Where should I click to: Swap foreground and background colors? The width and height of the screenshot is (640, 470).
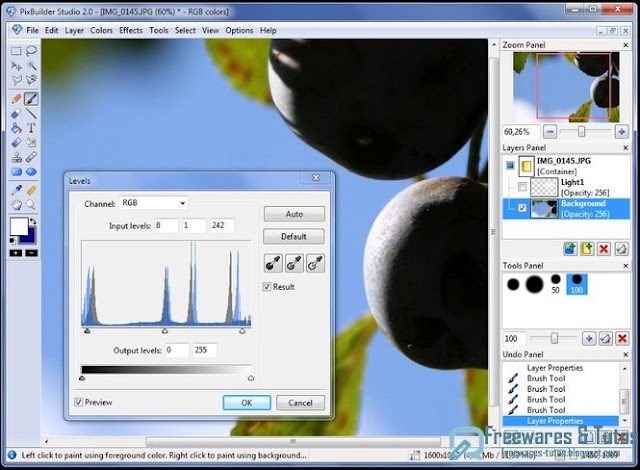point(33,222)
